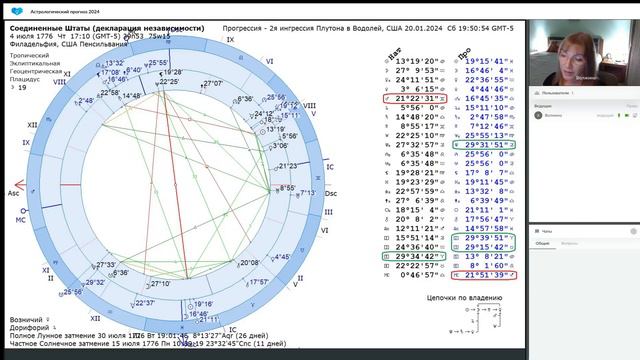Click the chart title Соединенные Штаты
The height and width of the screenshot is (360, 640).
tap(107, 28)
